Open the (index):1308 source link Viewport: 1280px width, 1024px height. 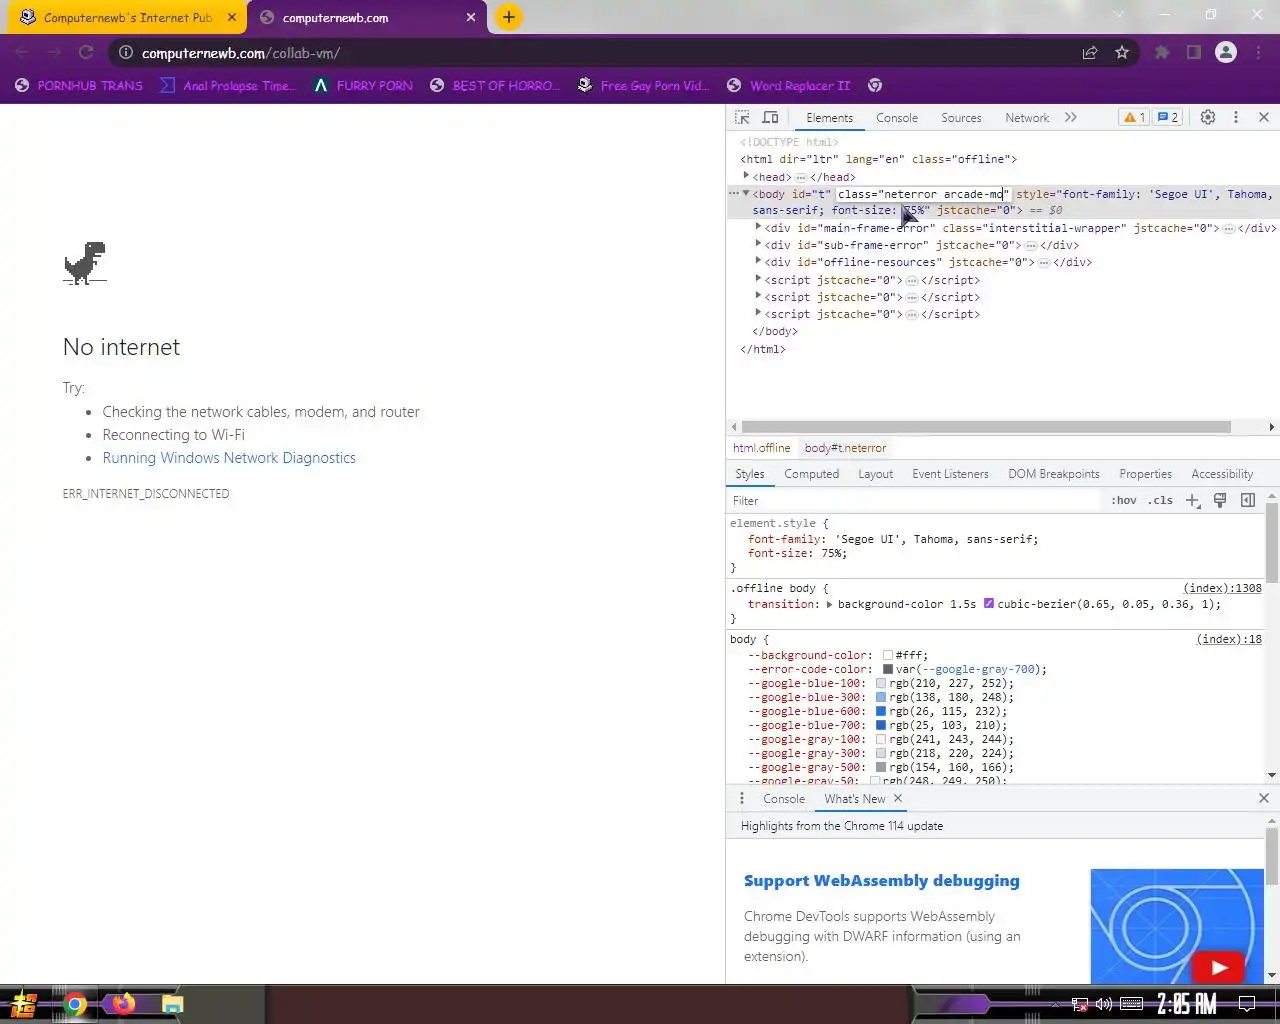(x=1222, y=588)
